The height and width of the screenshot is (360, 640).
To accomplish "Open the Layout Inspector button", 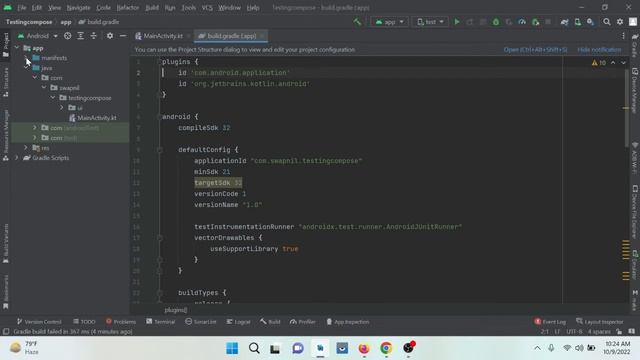I will coord(600,322).
